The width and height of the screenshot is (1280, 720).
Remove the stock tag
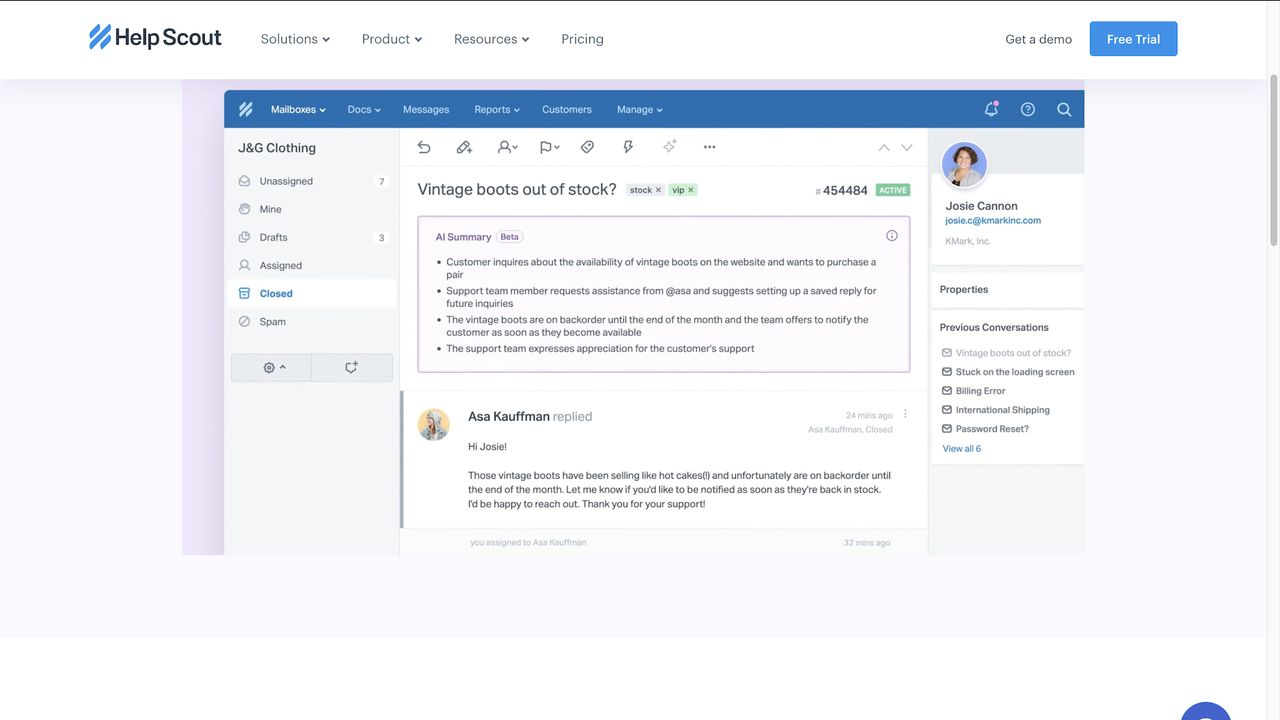658,190
